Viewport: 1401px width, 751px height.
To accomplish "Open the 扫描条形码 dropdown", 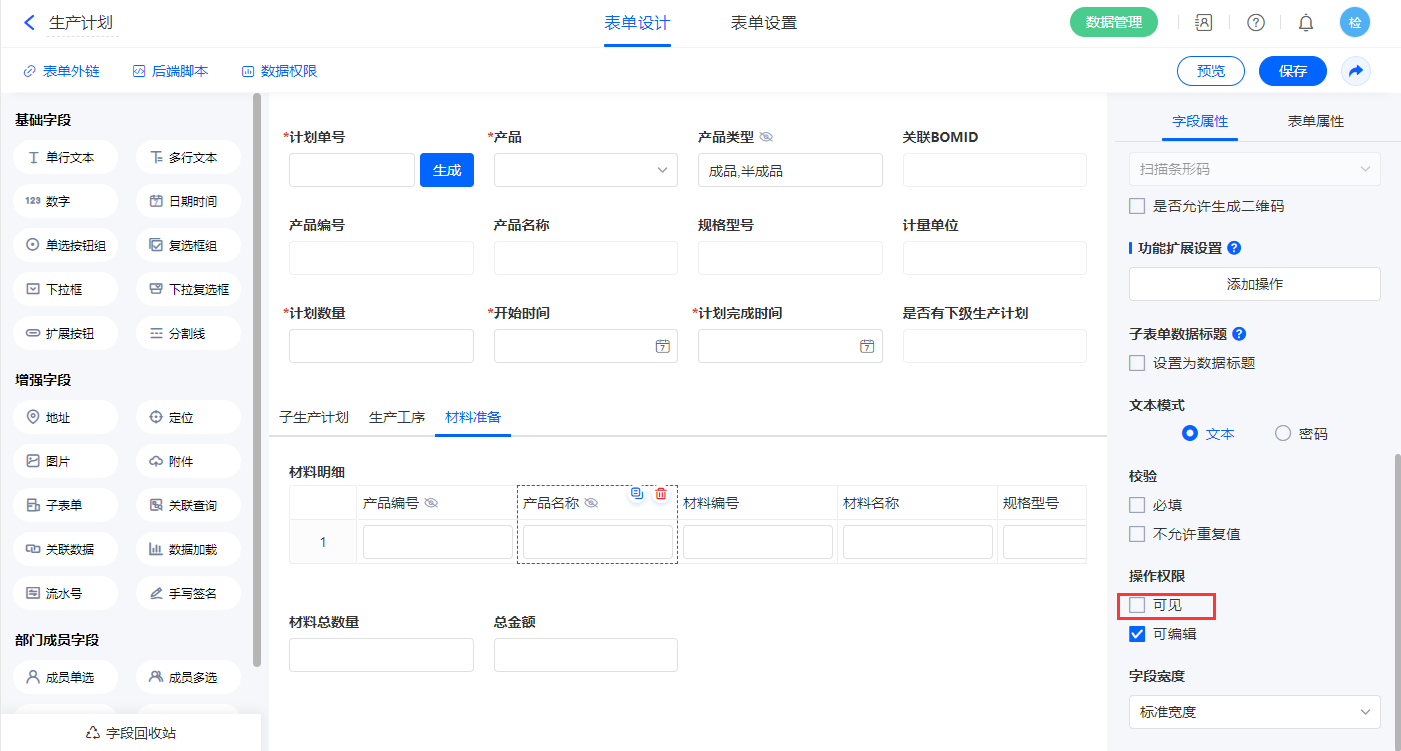I will pyautogui.click(x=1254, y=170).
